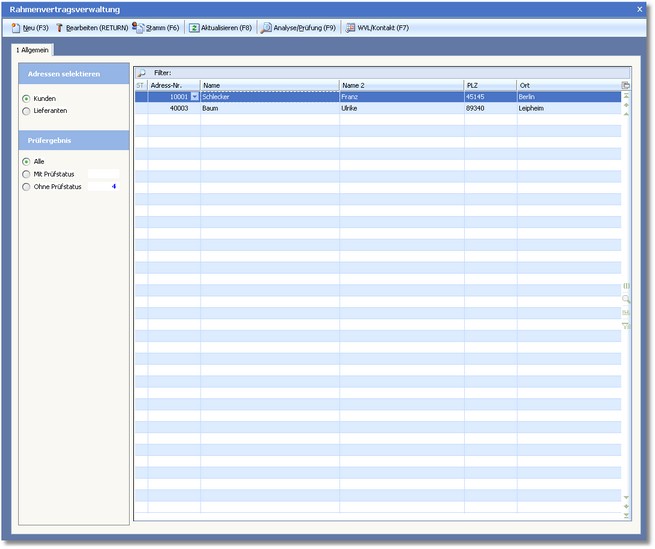
Task: Choose the Ohne Prüfstatus option
Action: [26, 187]
